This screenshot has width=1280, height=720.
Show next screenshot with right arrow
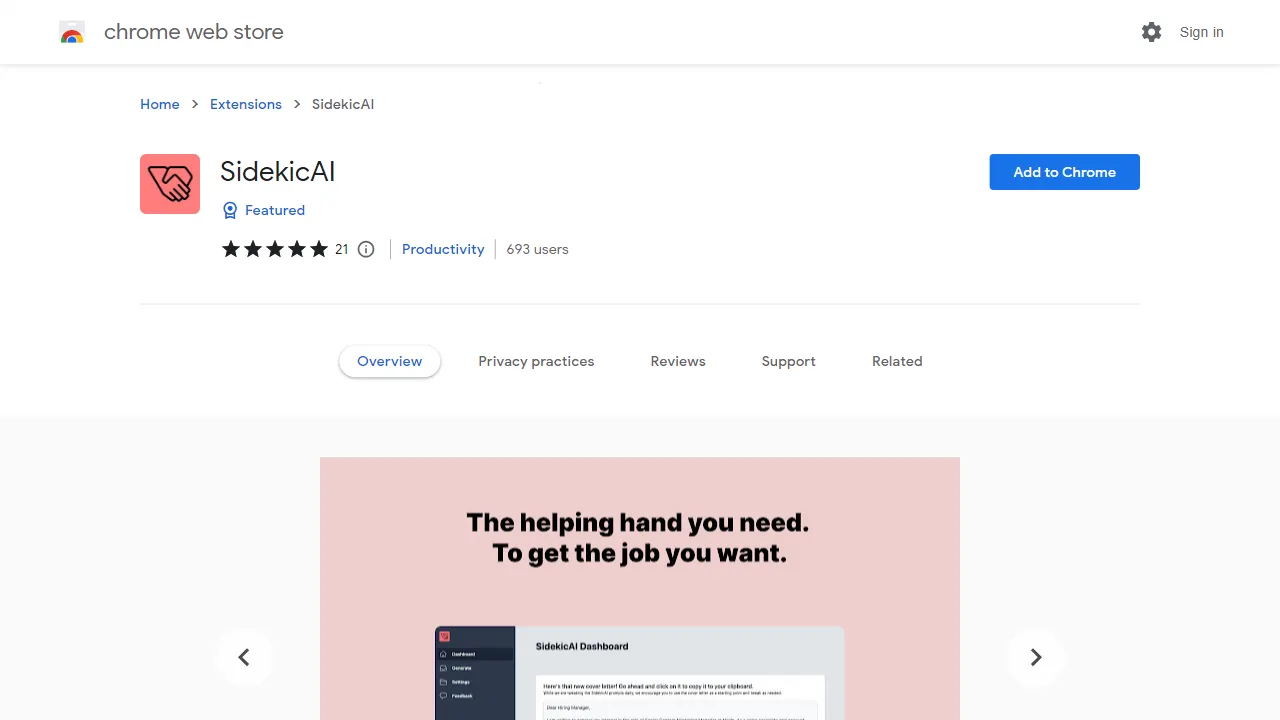[x=1036, y=657]
